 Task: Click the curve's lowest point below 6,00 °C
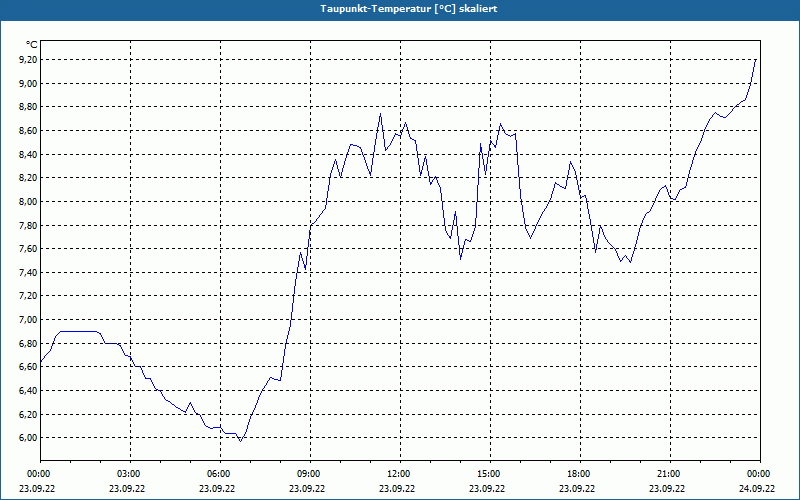click(x=240, y=441)
